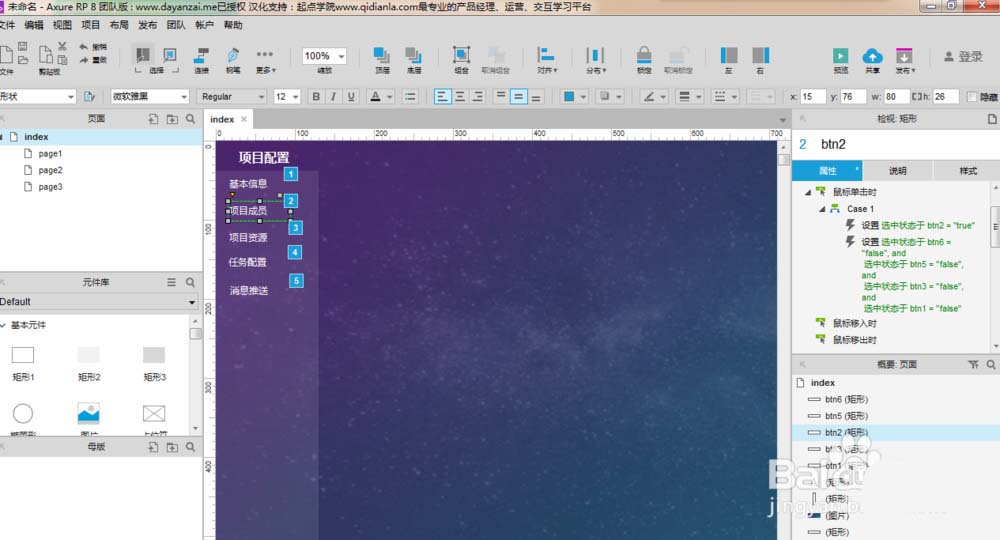Launch the prototype Preview

841,59
